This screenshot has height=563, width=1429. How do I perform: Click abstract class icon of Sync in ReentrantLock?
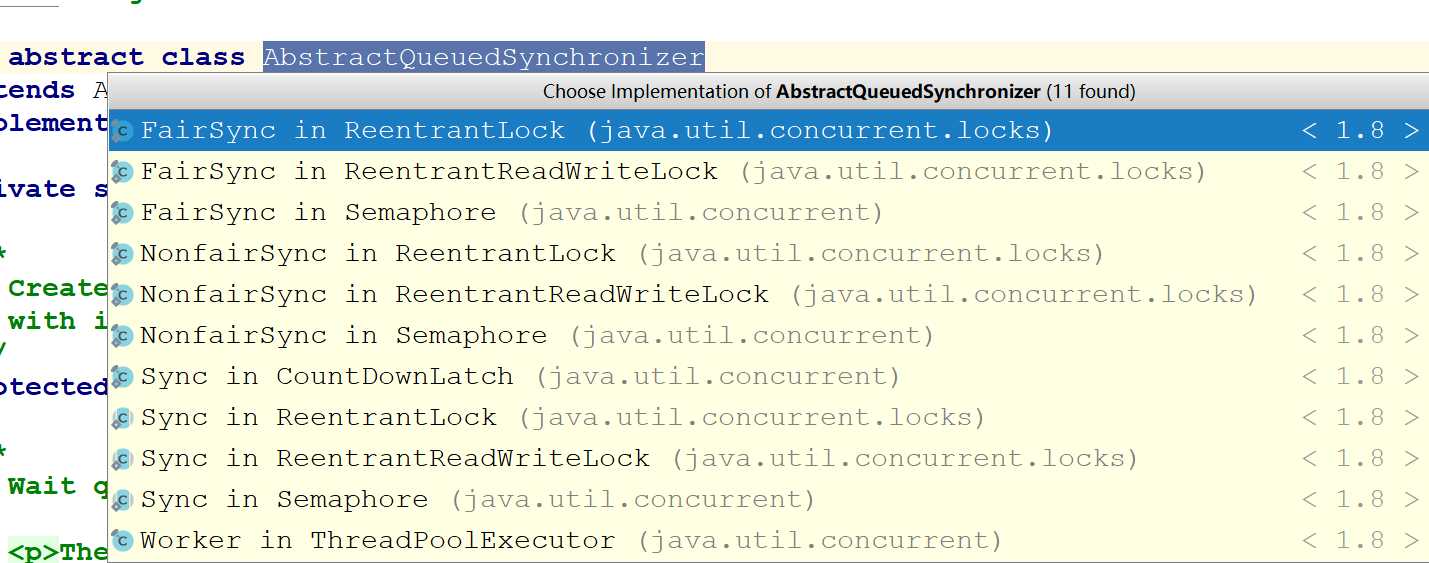[x=122, y=418]
